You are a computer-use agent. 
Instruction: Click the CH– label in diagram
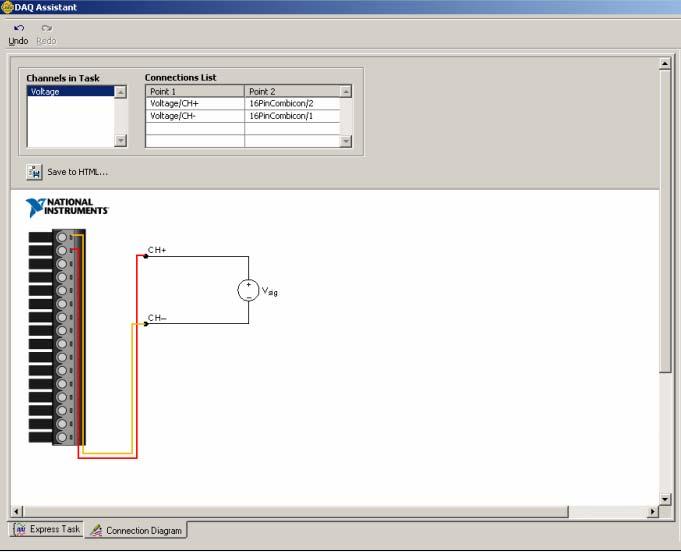[157, 318]
